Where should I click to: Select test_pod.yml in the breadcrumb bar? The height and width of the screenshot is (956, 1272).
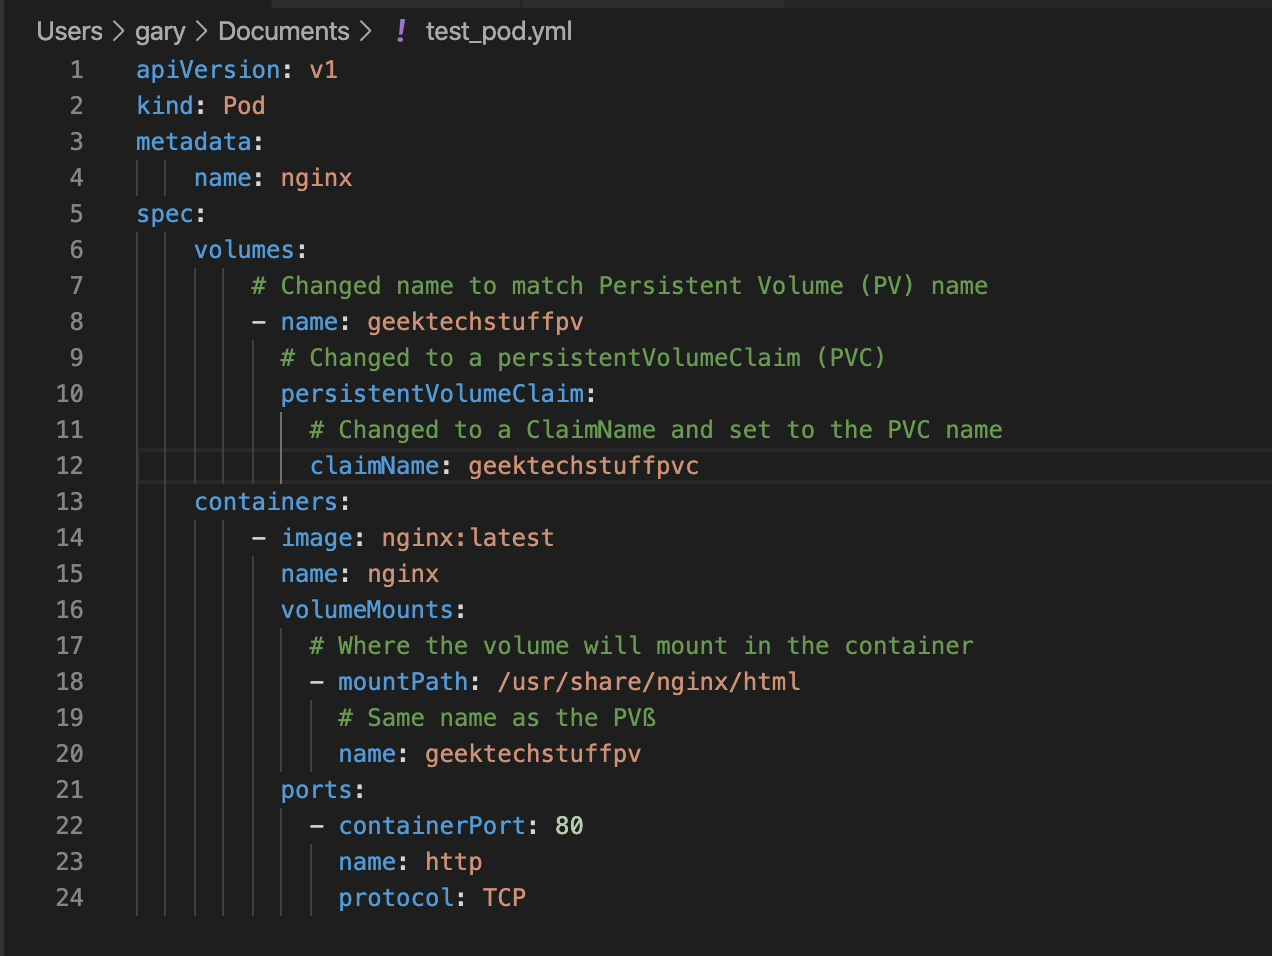coord(498,31)
